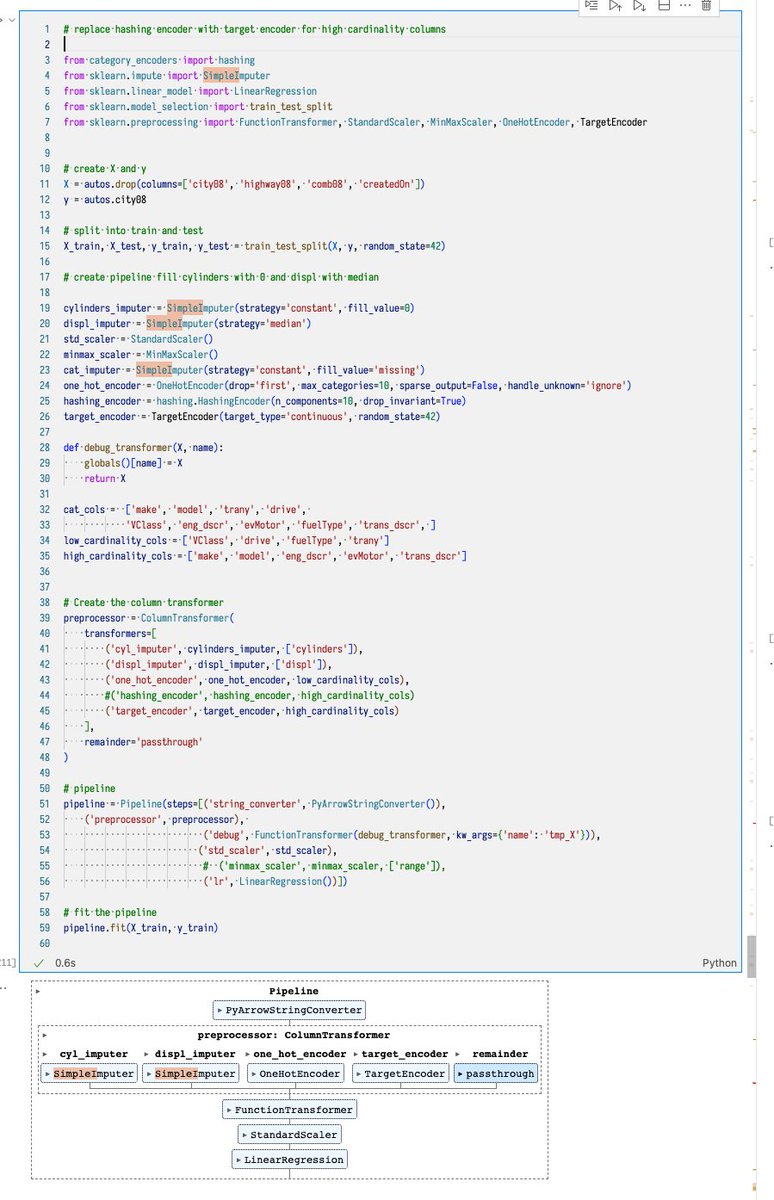Expand FunctionTransformer step box

[x=289, y=1109]
